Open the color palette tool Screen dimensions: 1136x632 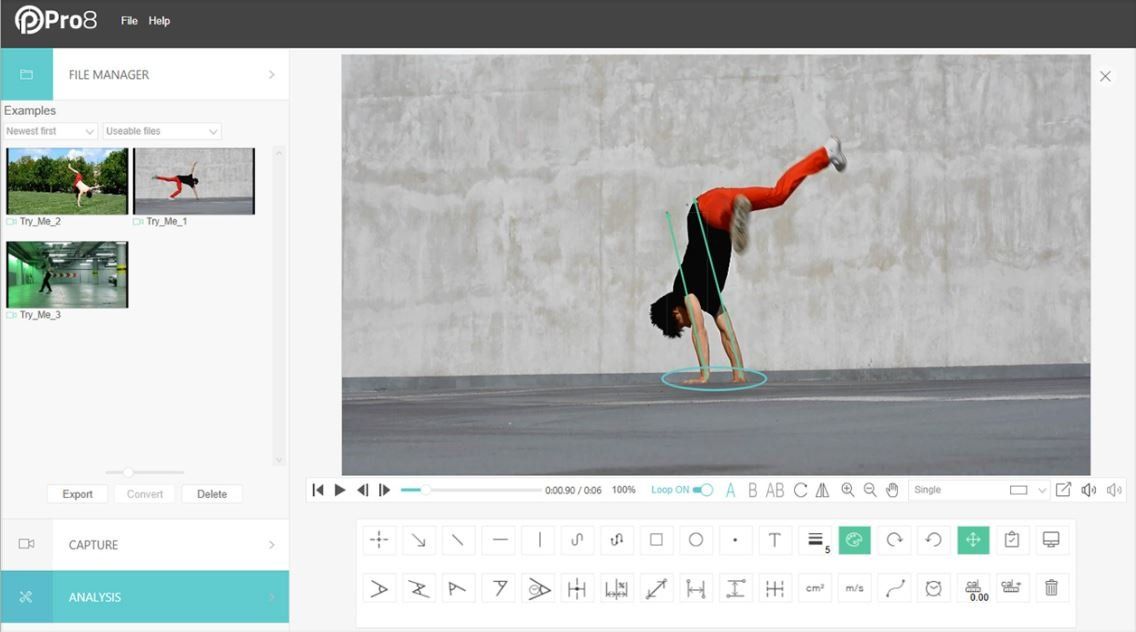pos(854,540)
